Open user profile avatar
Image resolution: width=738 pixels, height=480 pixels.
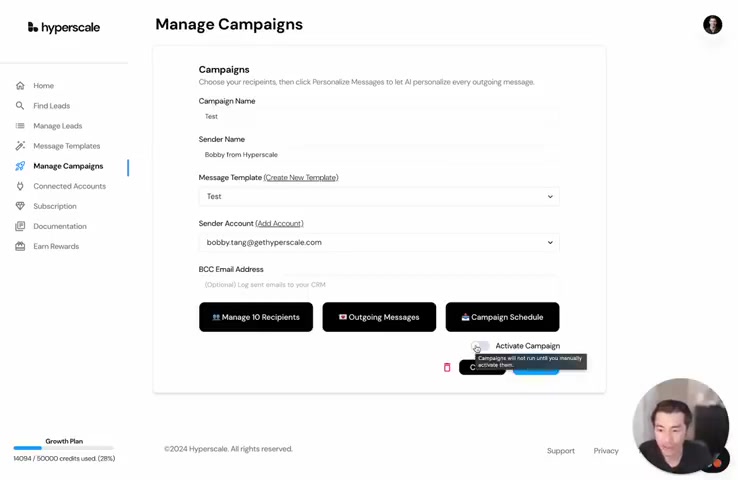pyautogui.click(x=712, y=24)
